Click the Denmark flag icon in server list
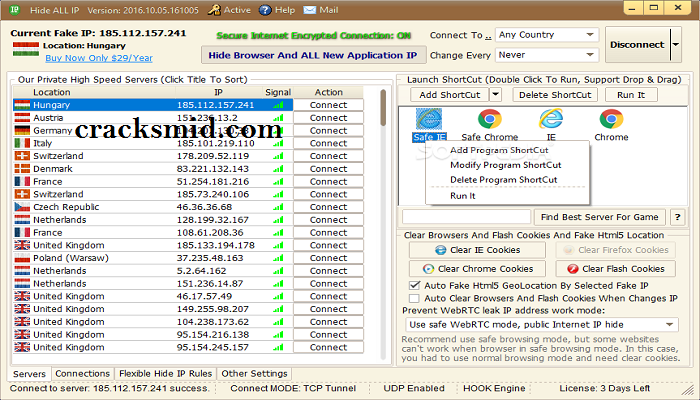This screenshot has width=700, height=400. click(22, 169)
